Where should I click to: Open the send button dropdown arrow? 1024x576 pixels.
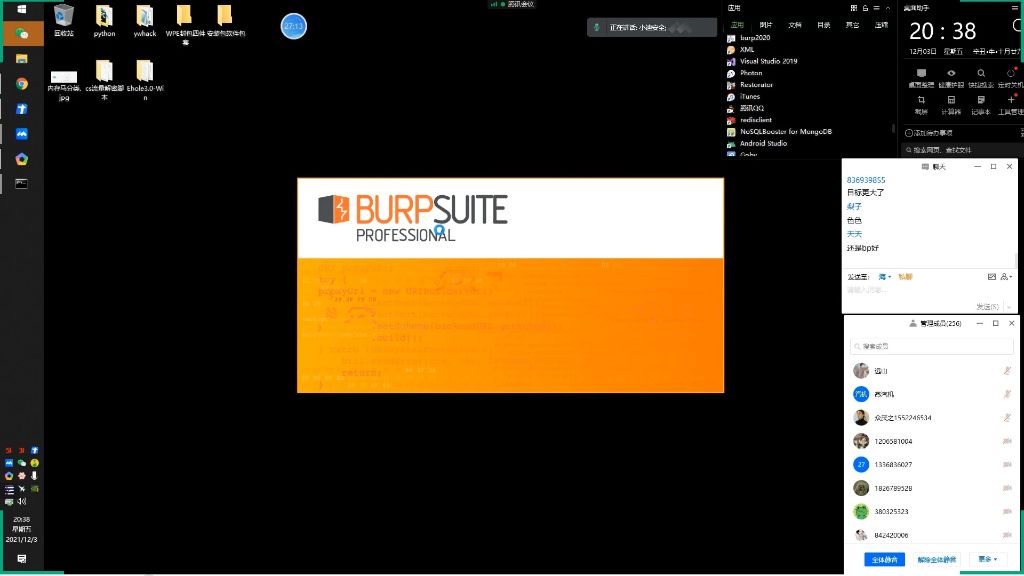tap(1009, 307)
